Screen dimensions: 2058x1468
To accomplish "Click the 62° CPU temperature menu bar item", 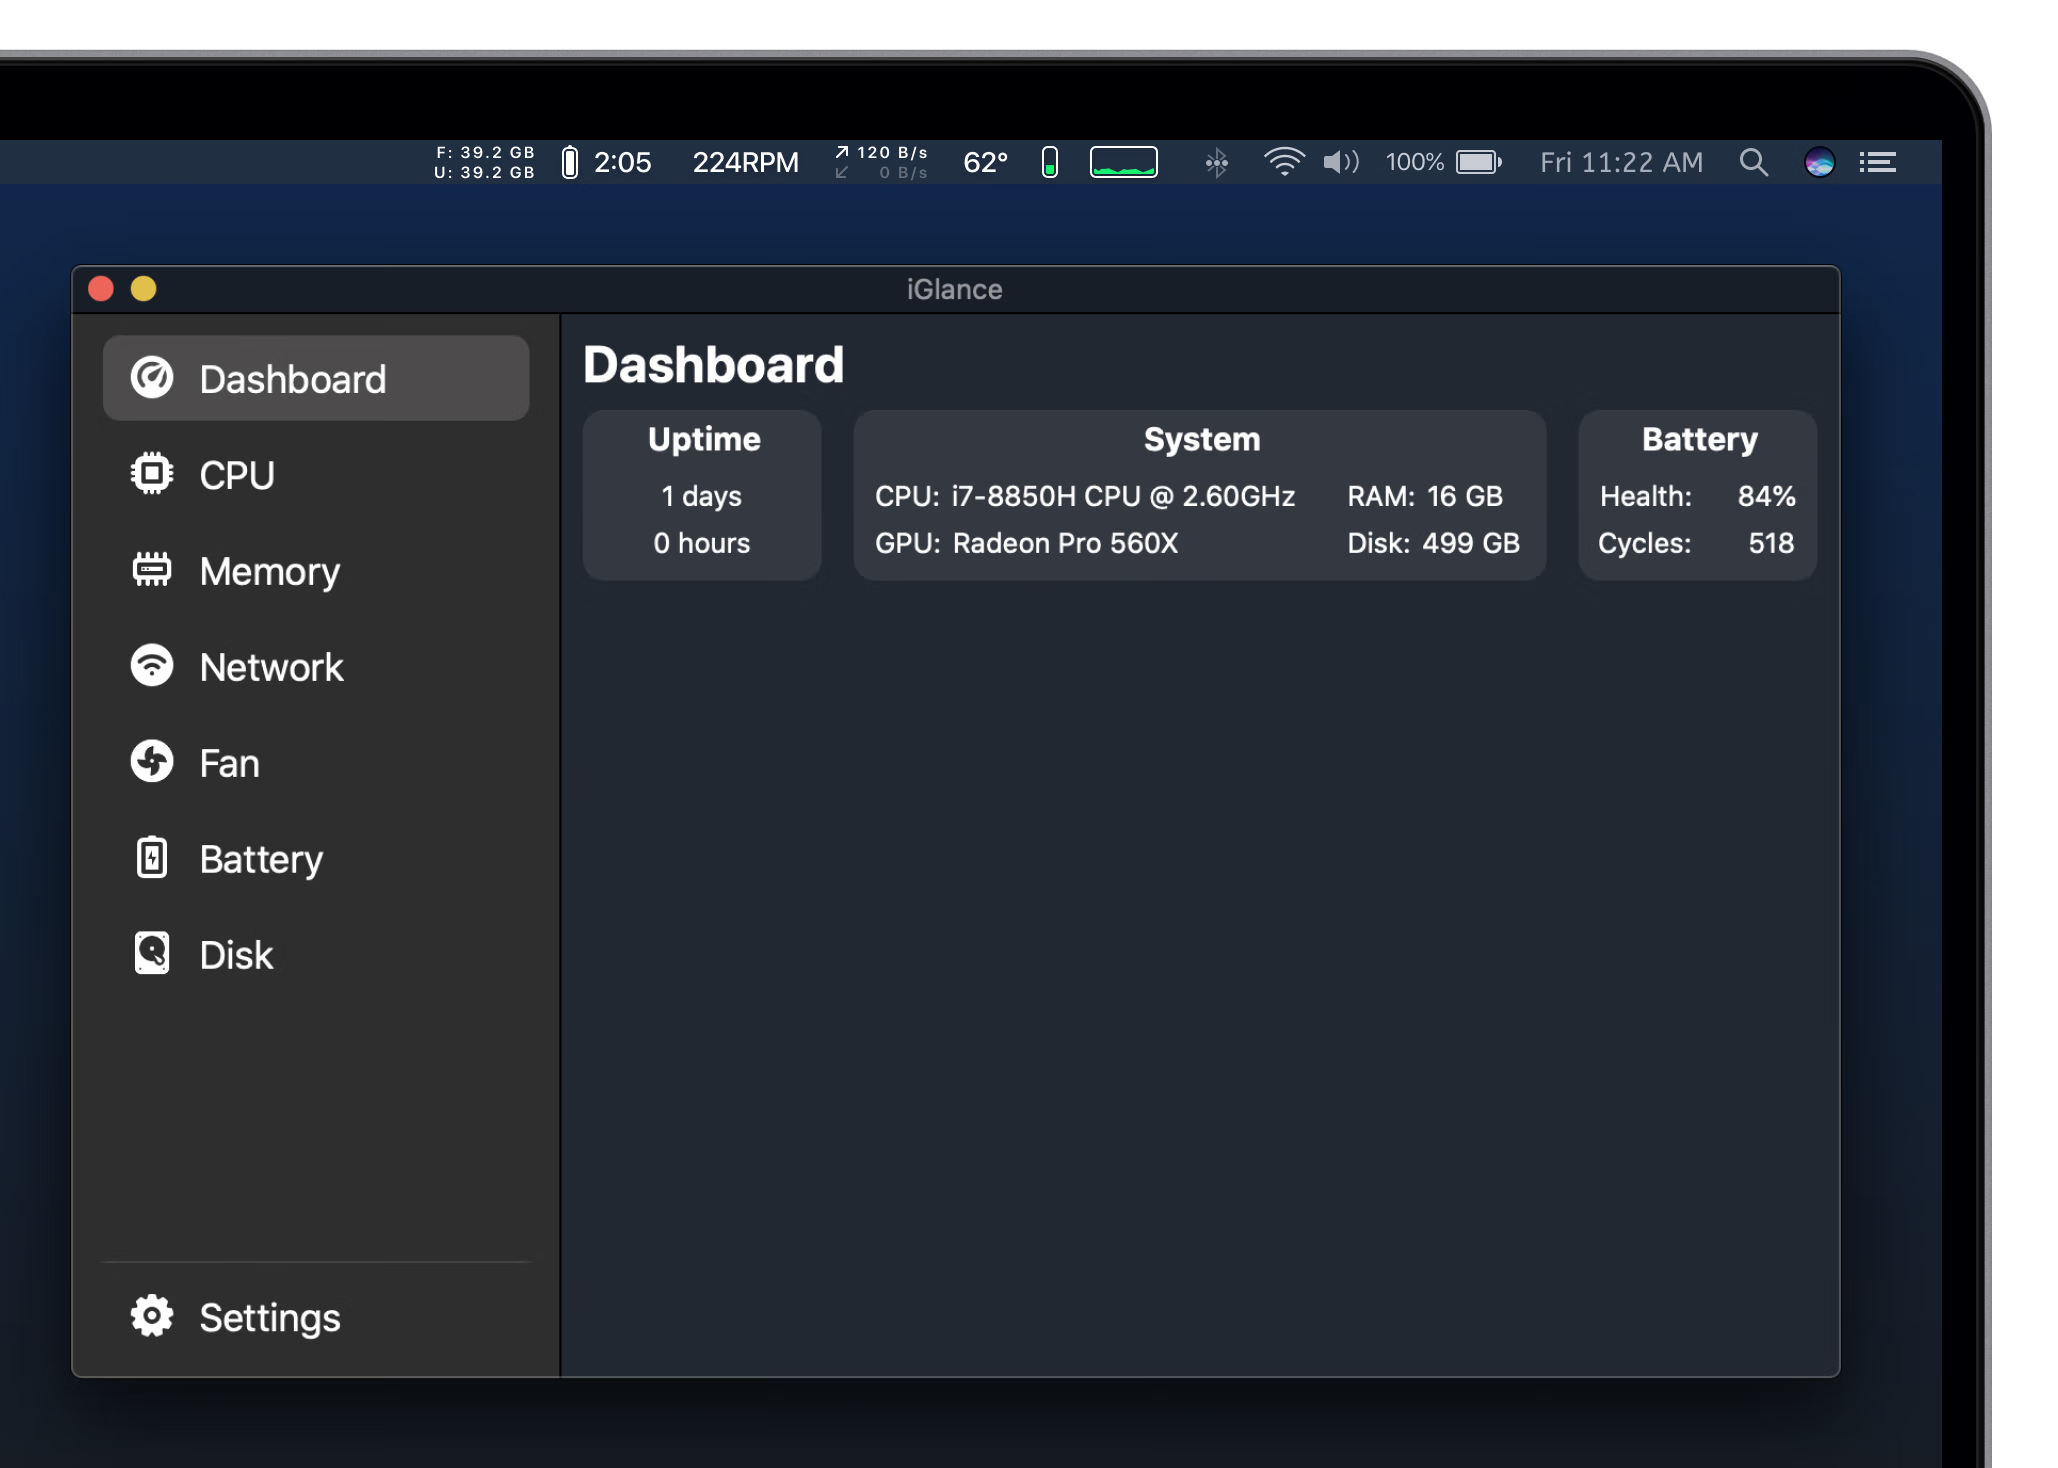I will click(986, 162).
